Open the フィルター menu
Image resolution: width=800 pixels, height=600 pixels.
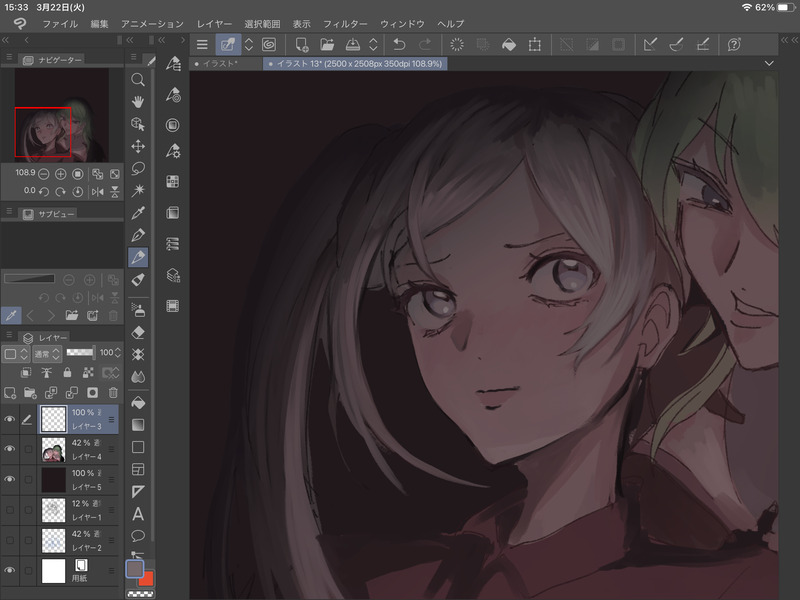[345, 24]
